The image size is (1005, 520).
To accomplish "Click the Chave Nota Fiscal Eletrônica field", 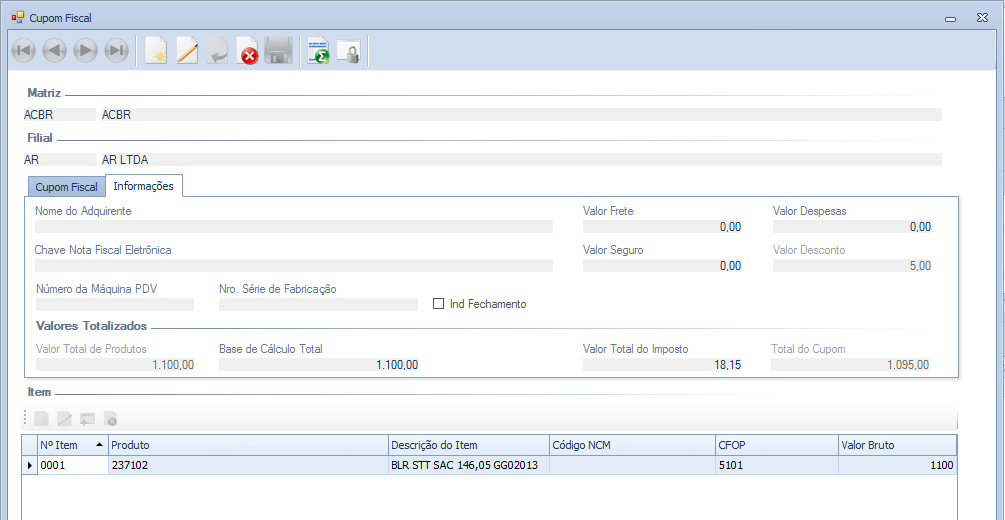I will point(293,266).
